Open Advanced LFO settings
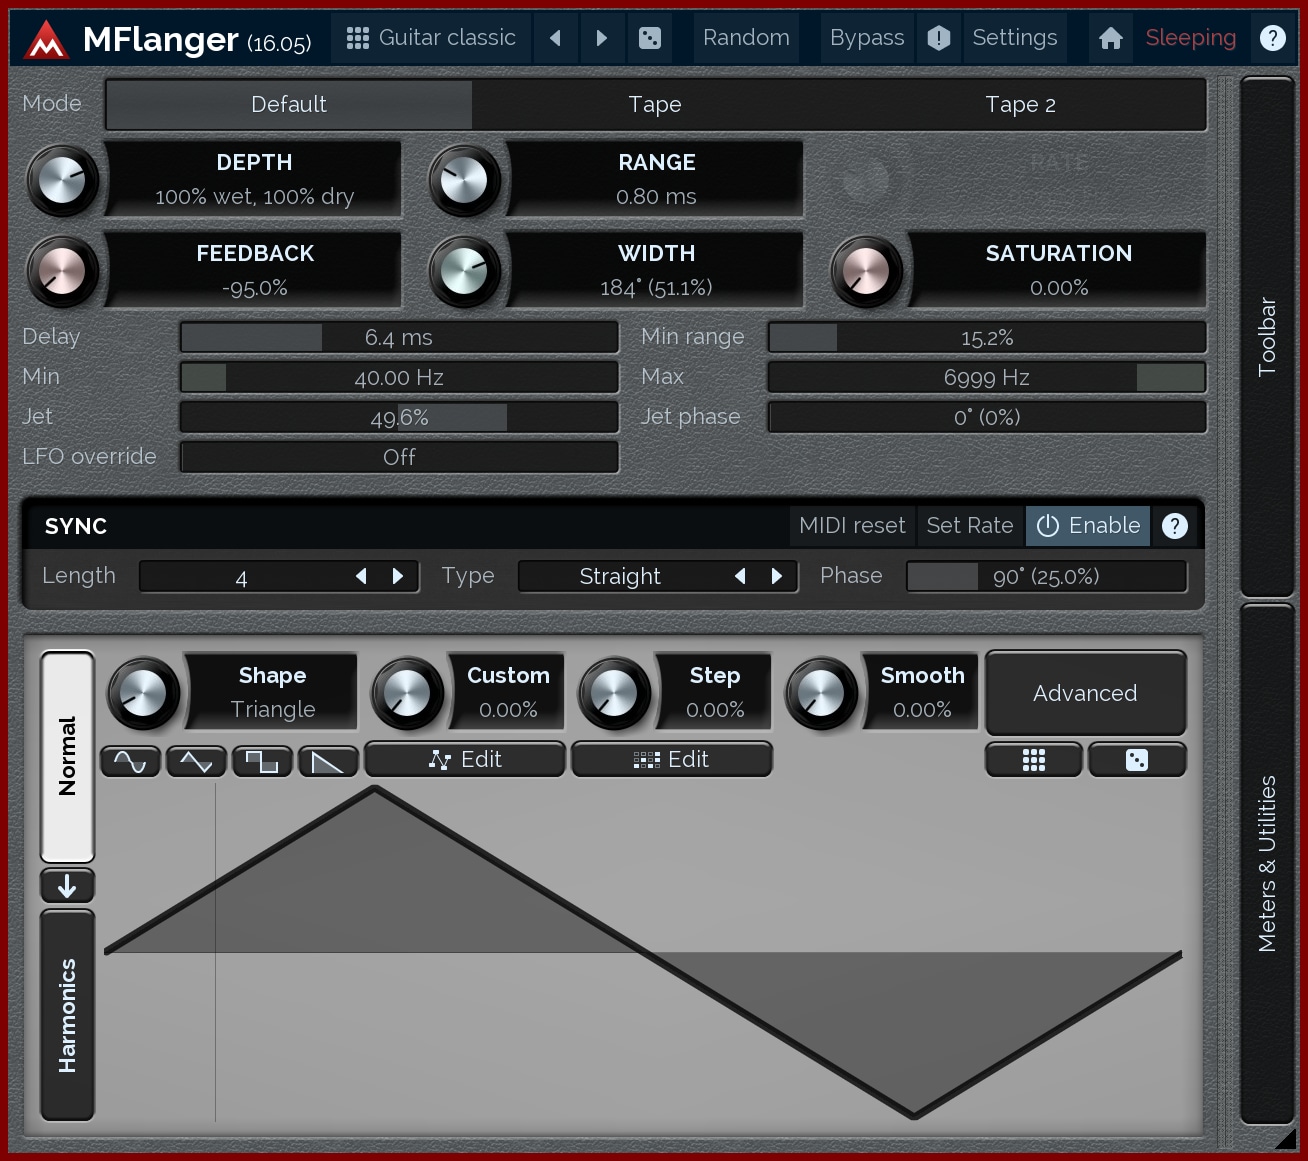 tap(1086, 693)
